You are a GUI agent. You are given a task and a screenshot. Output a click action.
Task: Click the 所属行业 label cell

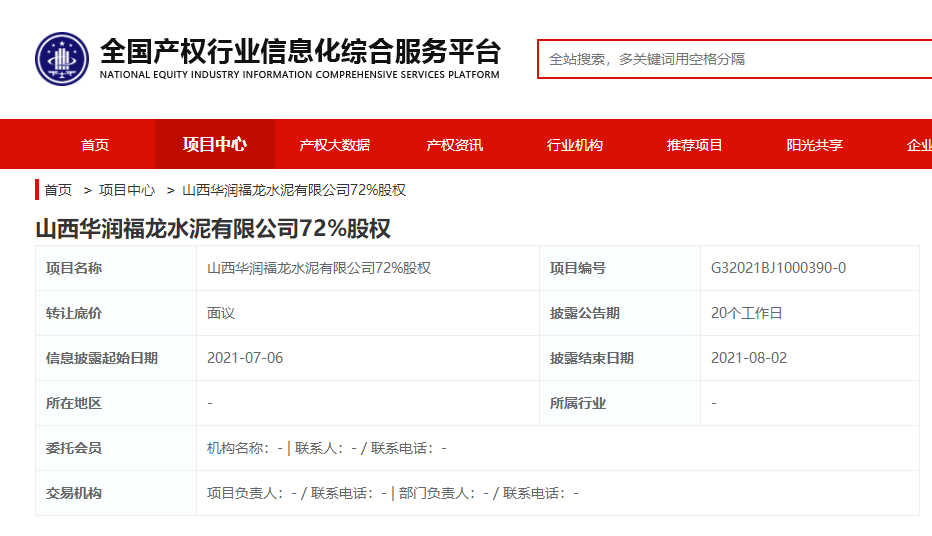pyautogui.click(x=620, y=403)
